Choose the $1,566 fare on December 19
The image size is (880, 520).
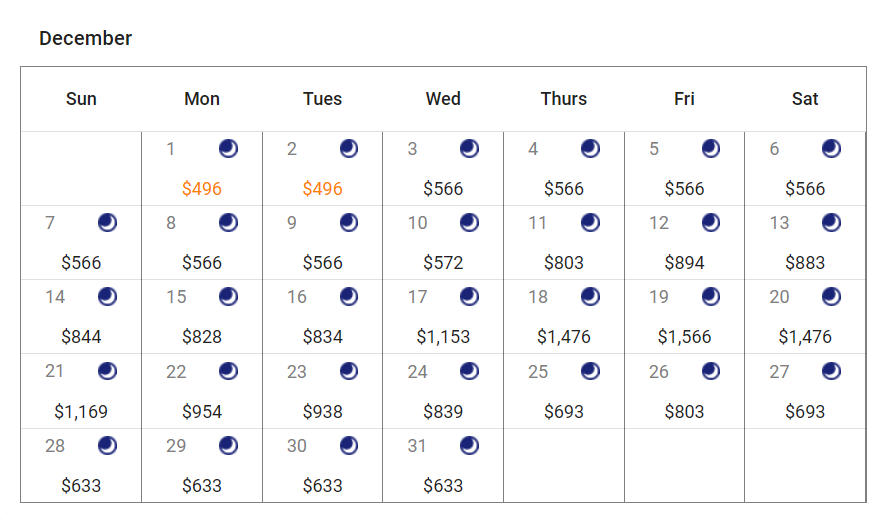(x=684, y=337)
